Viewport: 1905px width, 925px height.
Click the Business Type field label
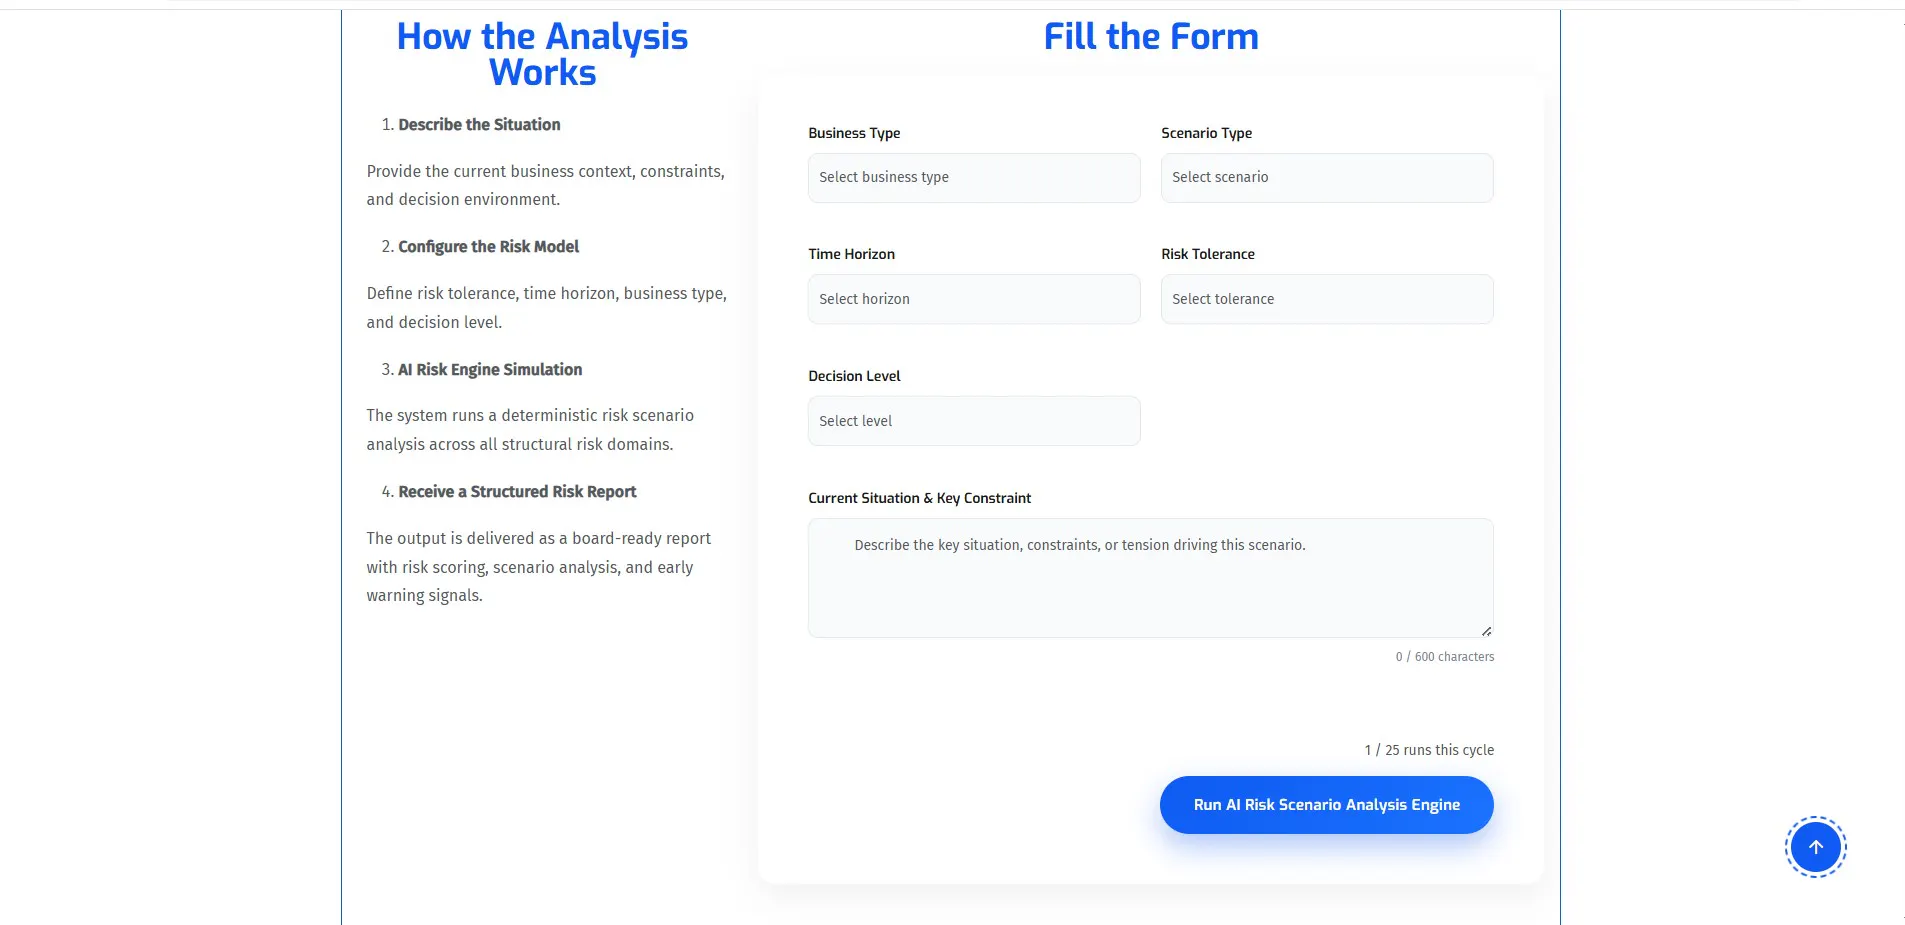(x=854, y=133)
